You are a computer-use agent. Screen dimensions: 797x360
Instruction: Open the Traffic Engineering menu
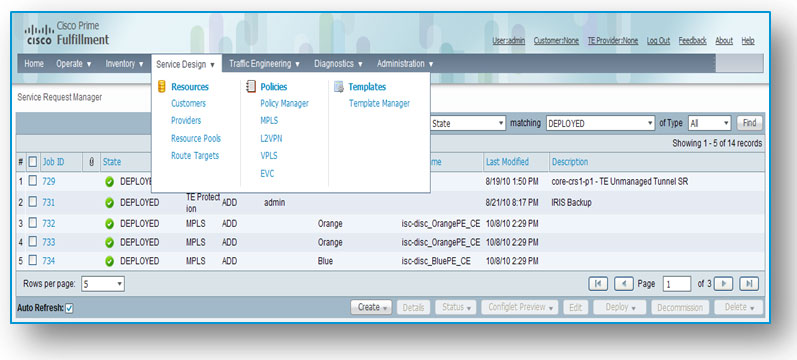(264, 64)
